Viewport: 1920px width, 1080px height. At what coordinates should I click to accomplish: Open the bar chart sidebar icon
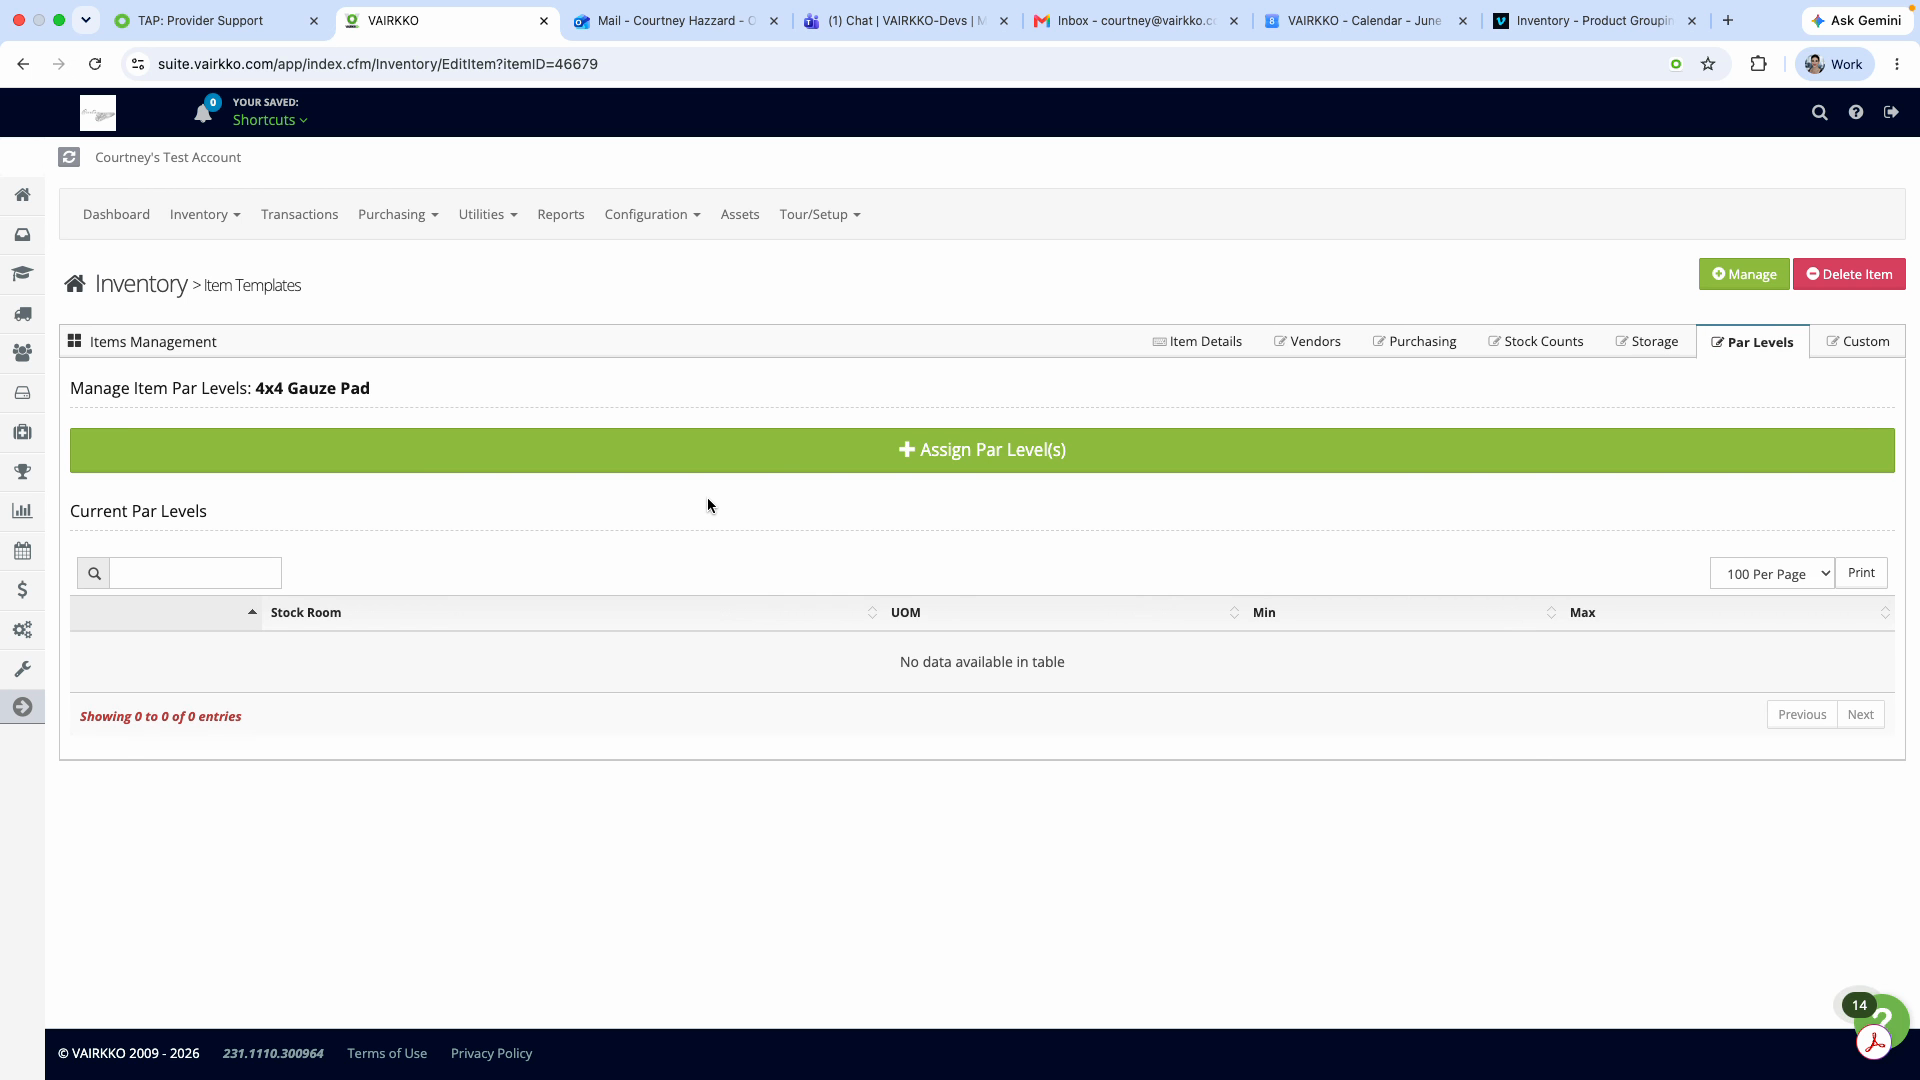(x=22, y=511)
